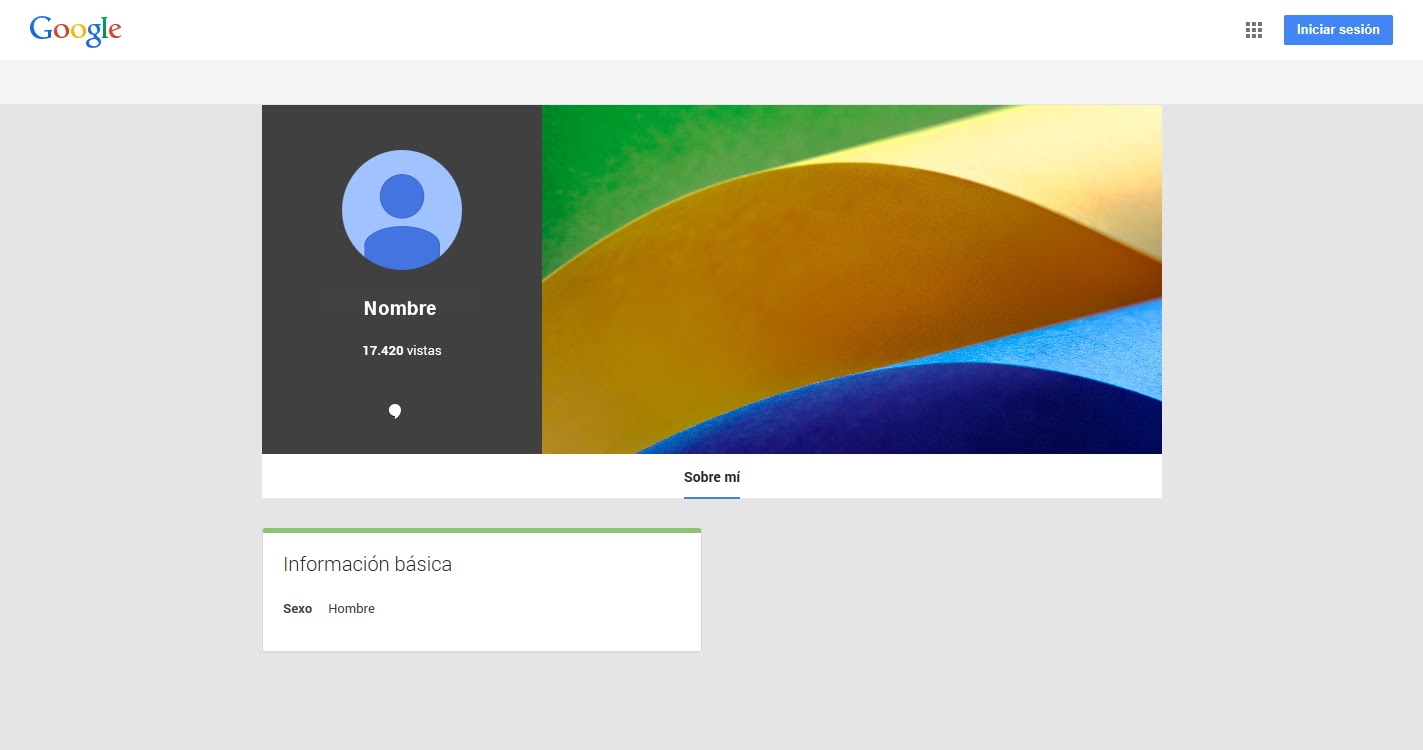Click the colorful cover photo
The image size is (1423, 750).
pos(852,279)
